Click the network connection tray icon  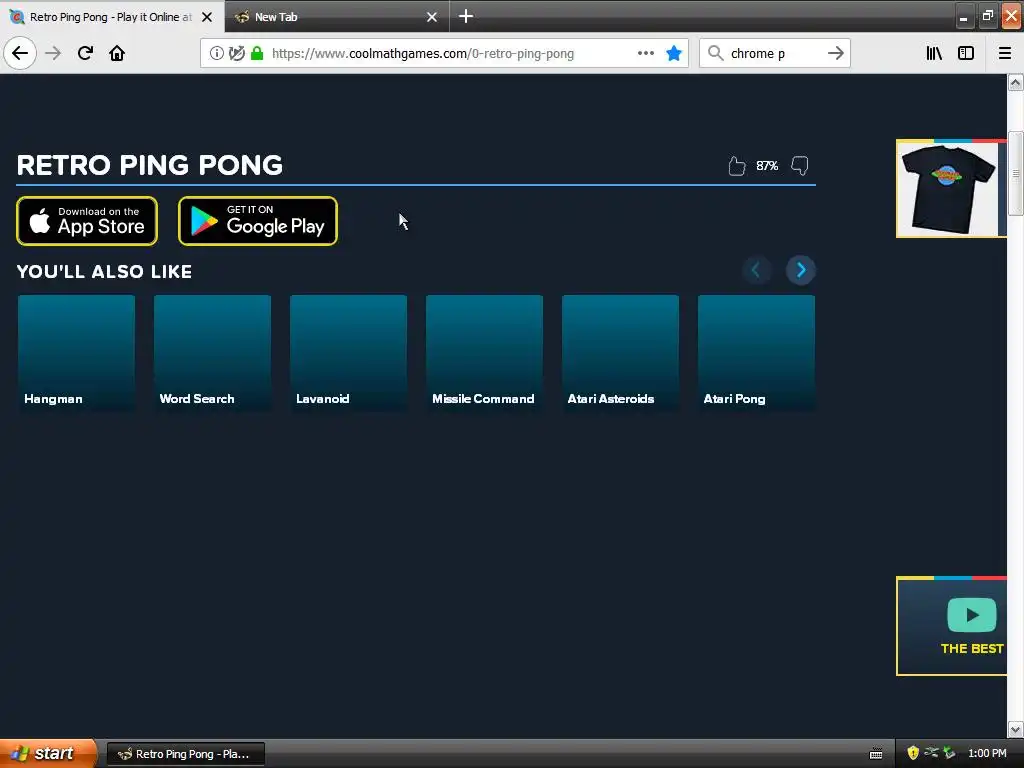[931, 754]
